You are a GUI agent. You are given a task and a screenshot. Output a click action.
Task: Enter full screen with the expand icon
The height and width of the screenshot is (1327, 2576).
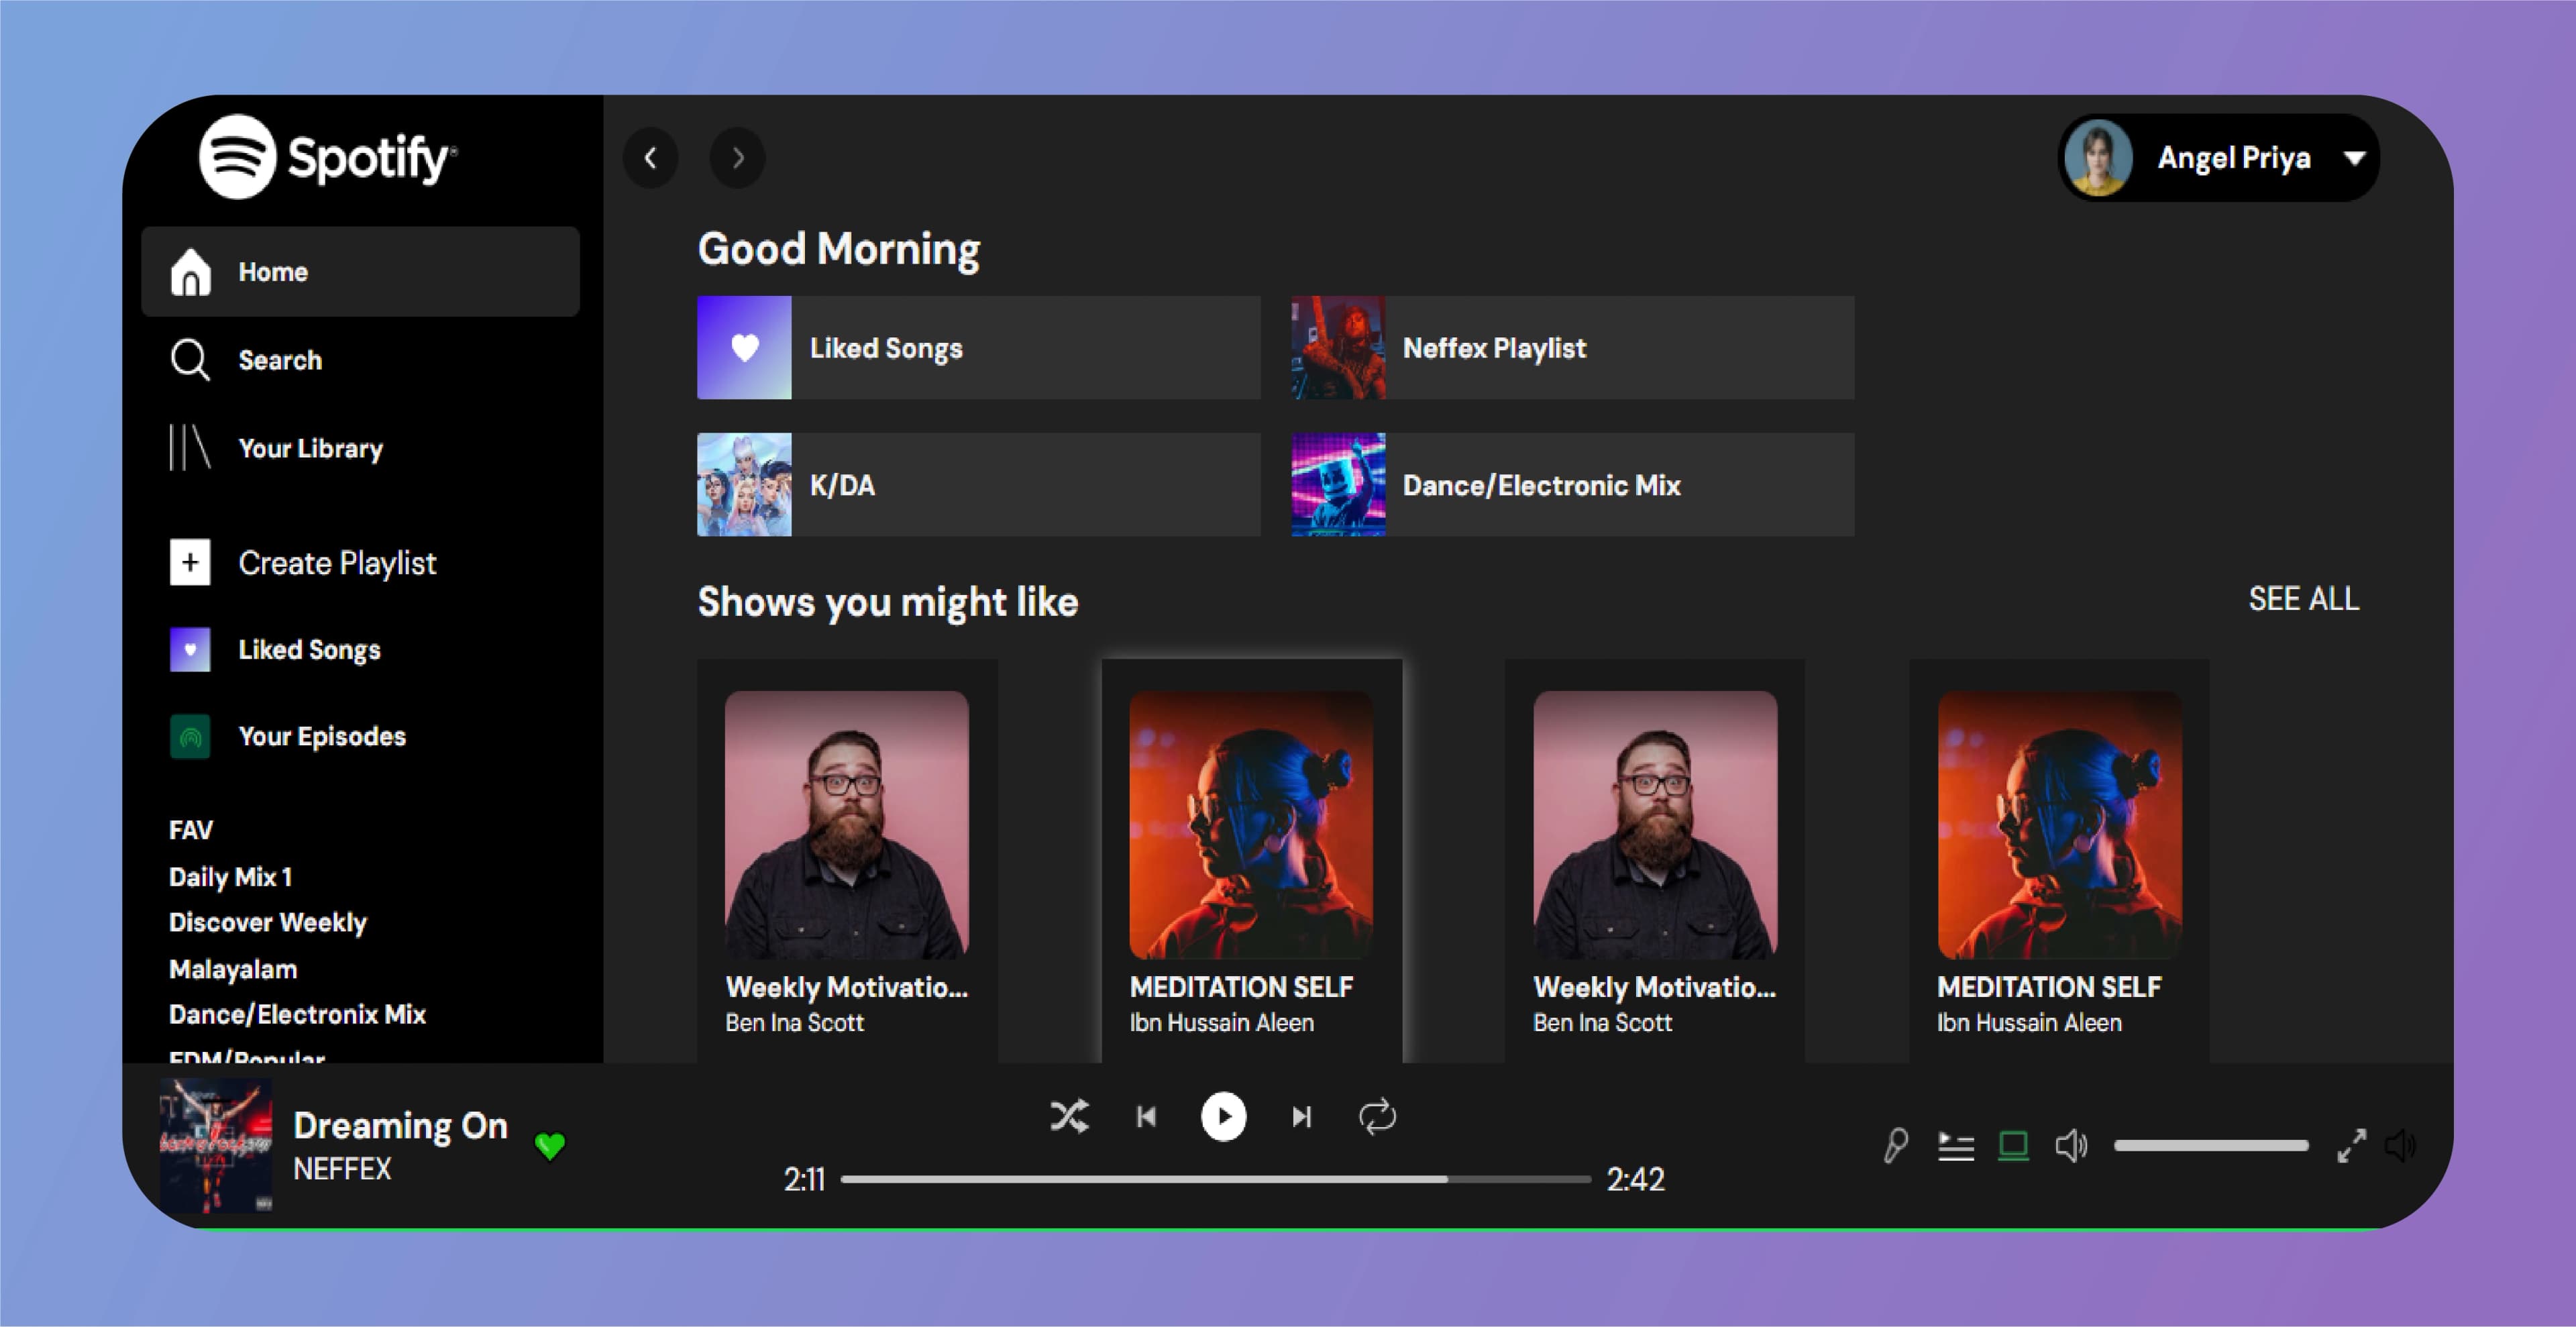click(2351, 1146)
